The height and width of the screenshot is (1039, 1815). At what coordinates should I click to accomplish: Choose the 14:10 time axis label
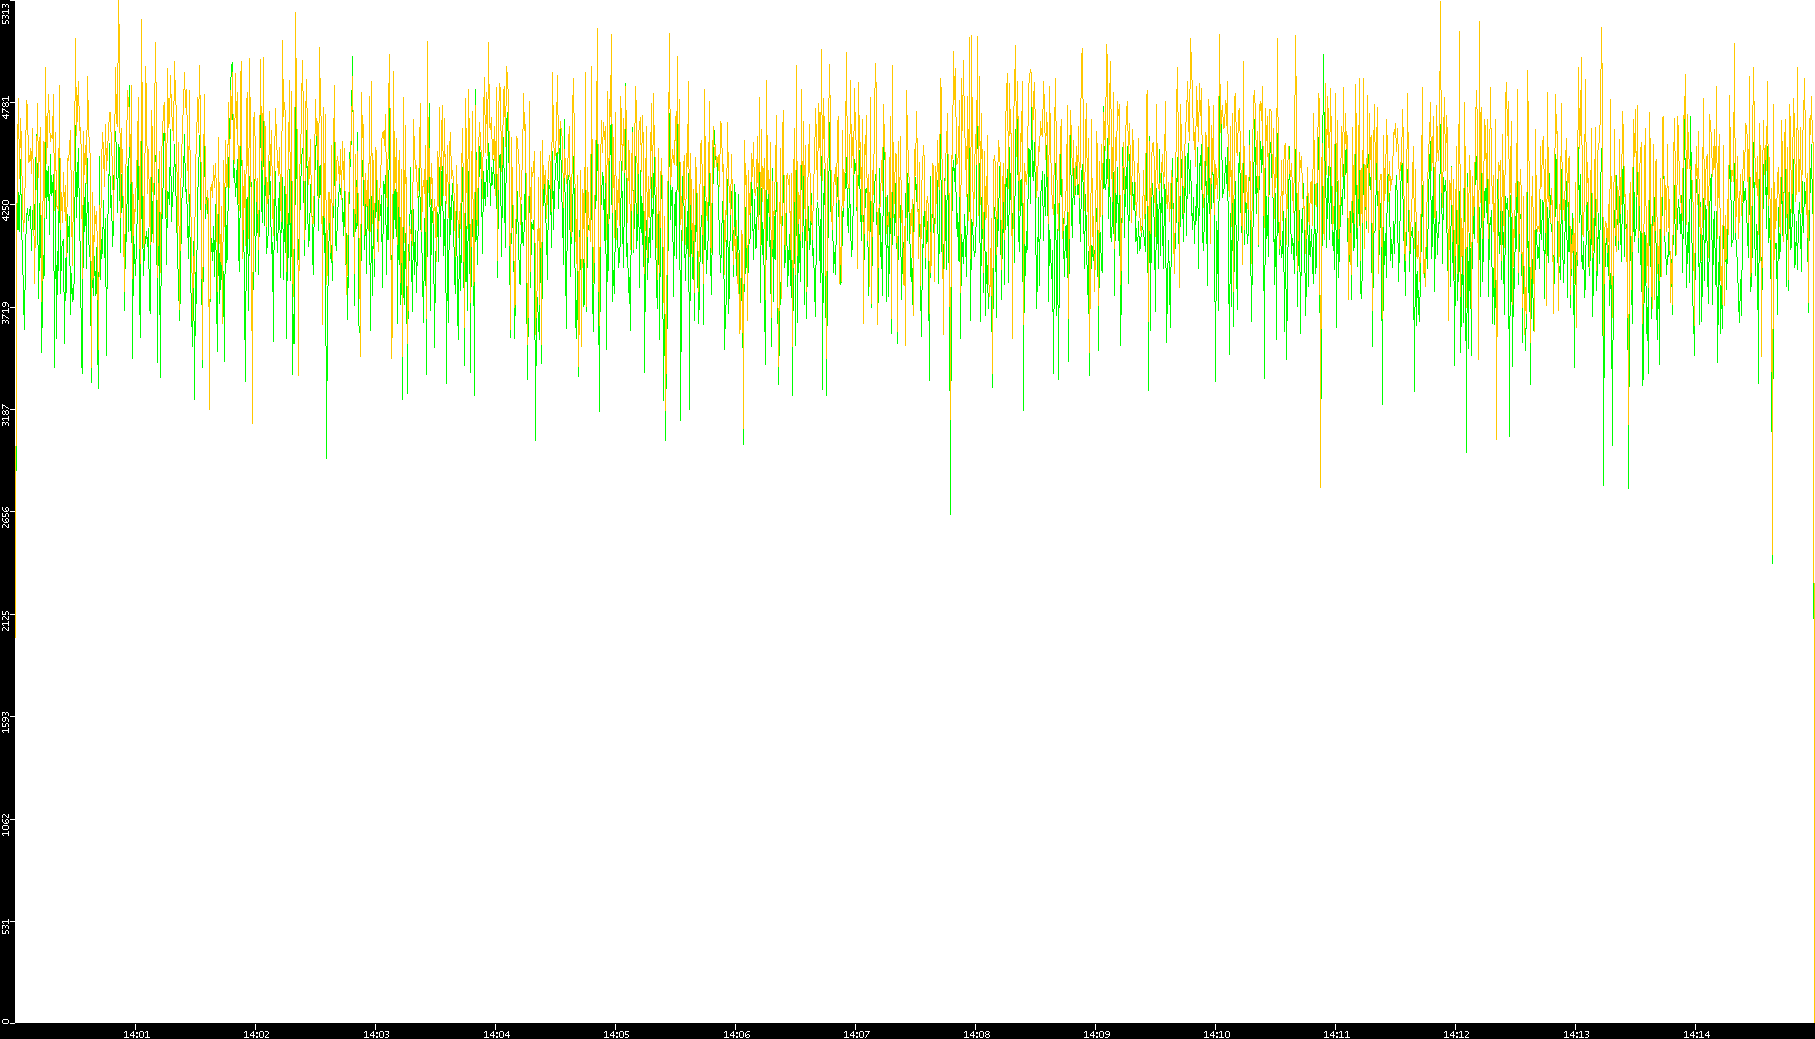pyautogui.click(x=1216, y=1034)
